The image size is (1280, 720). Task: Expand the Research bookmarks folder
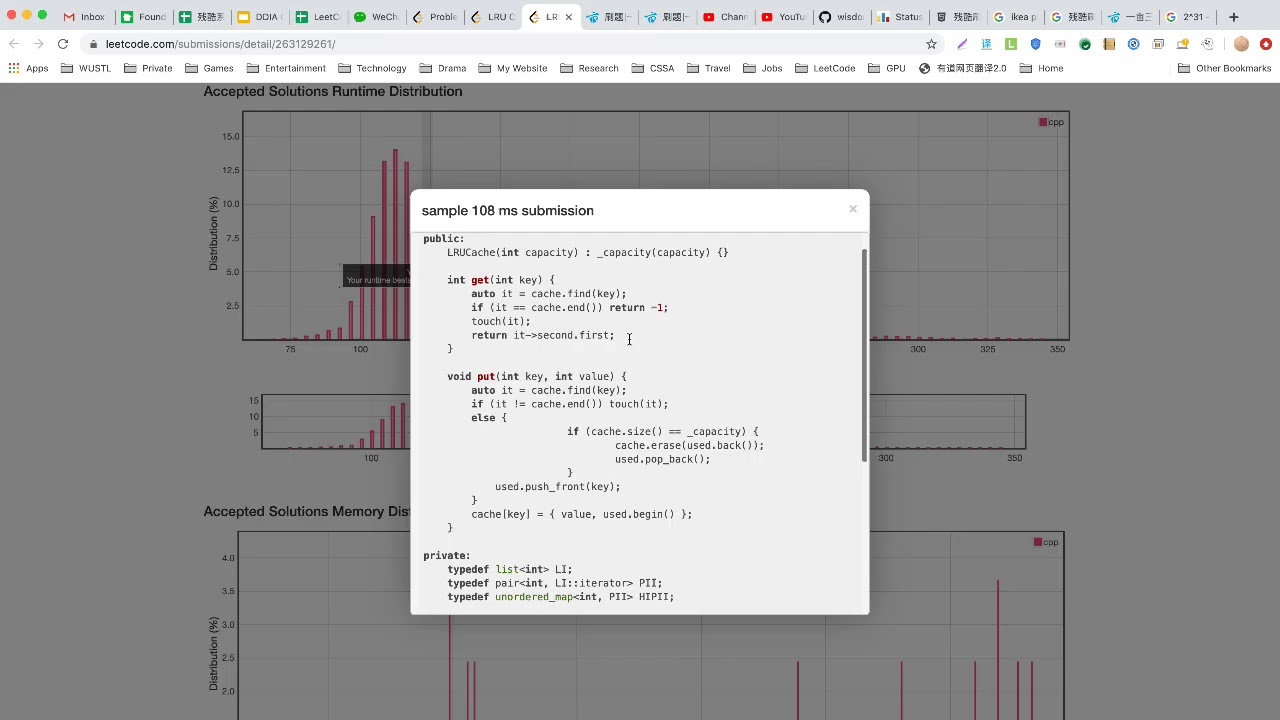pyautogui.click(x=589, y=68)
